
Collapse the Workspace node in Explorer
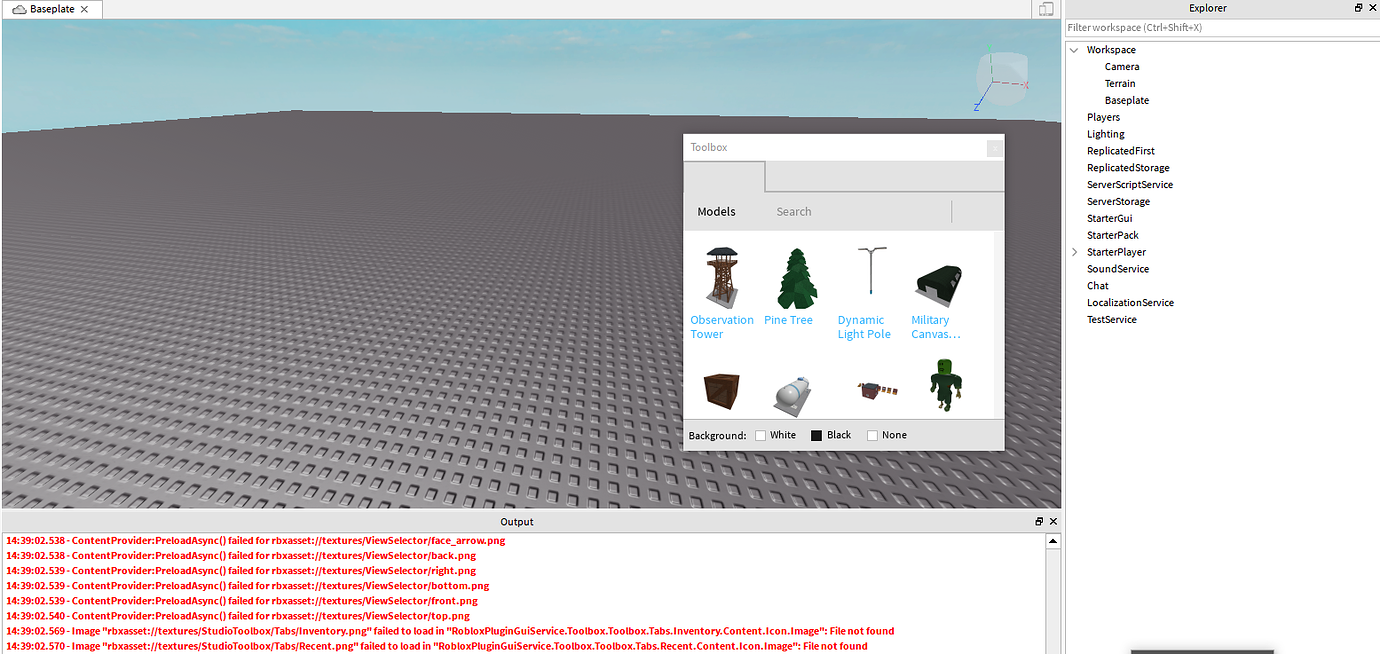click(1074, 50)
